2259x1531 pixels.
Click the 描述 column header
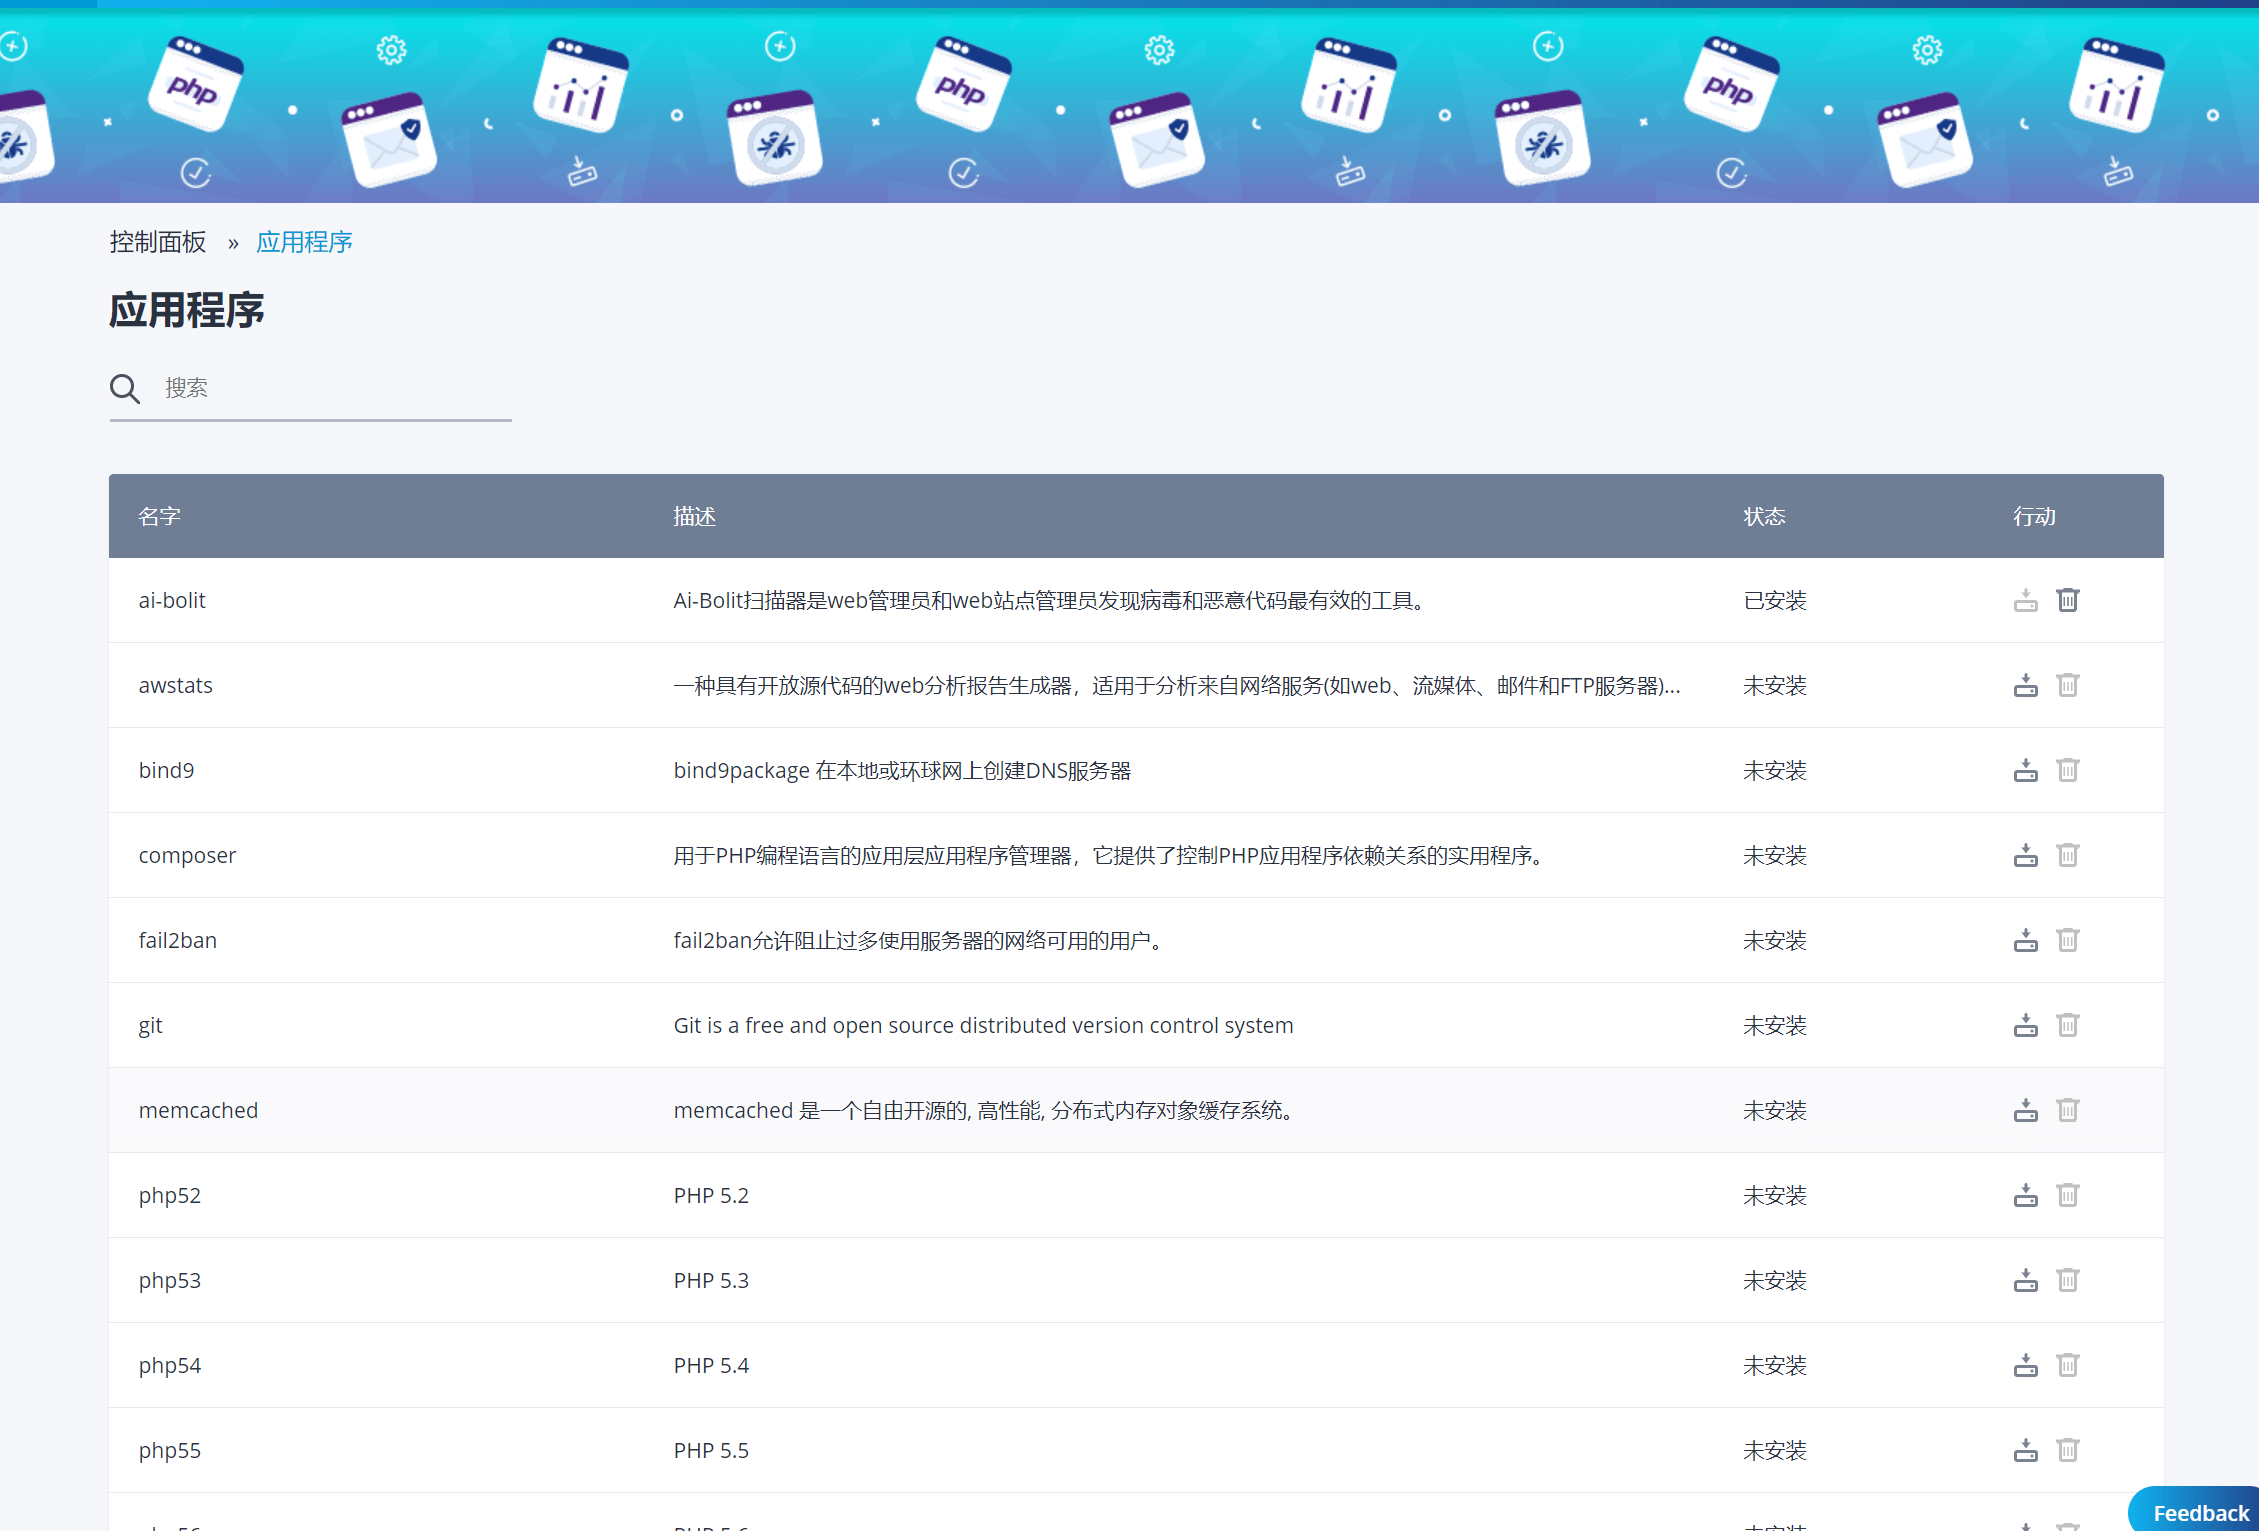click(x=694, y=516)
